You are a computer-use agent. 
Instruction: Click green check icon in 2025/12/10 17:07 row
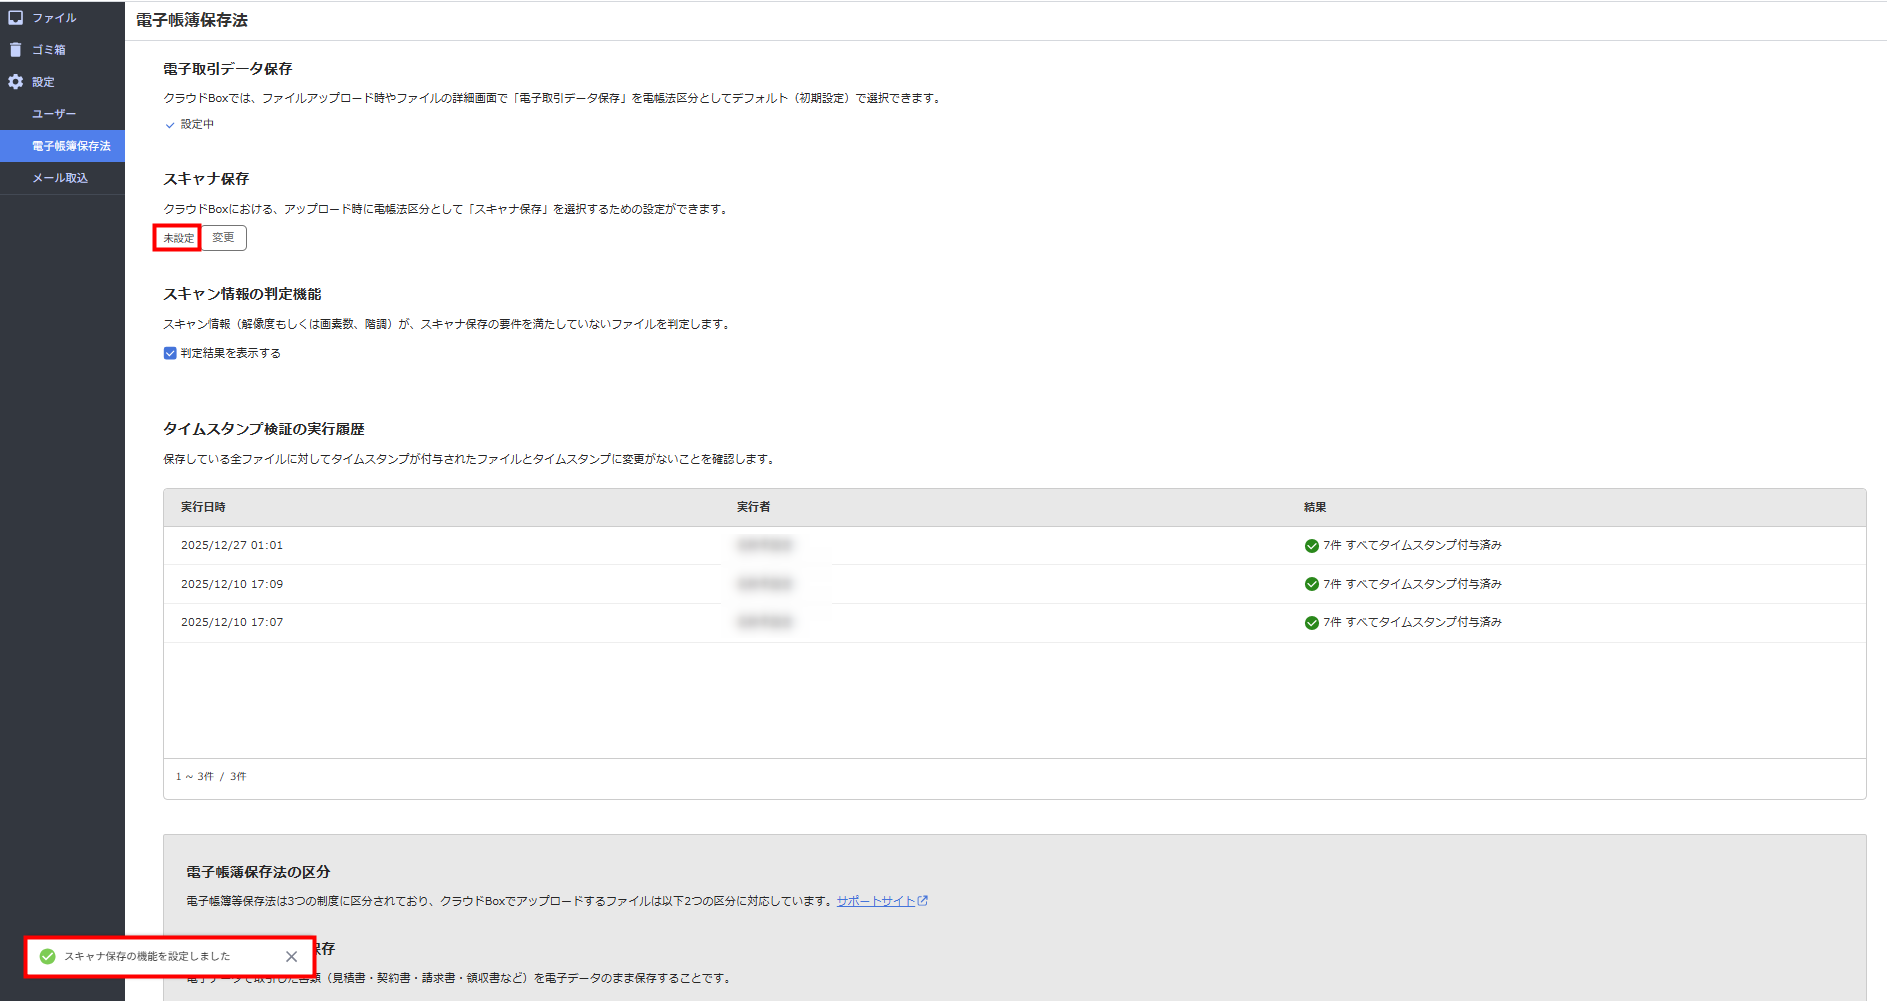click(1311, 623)
